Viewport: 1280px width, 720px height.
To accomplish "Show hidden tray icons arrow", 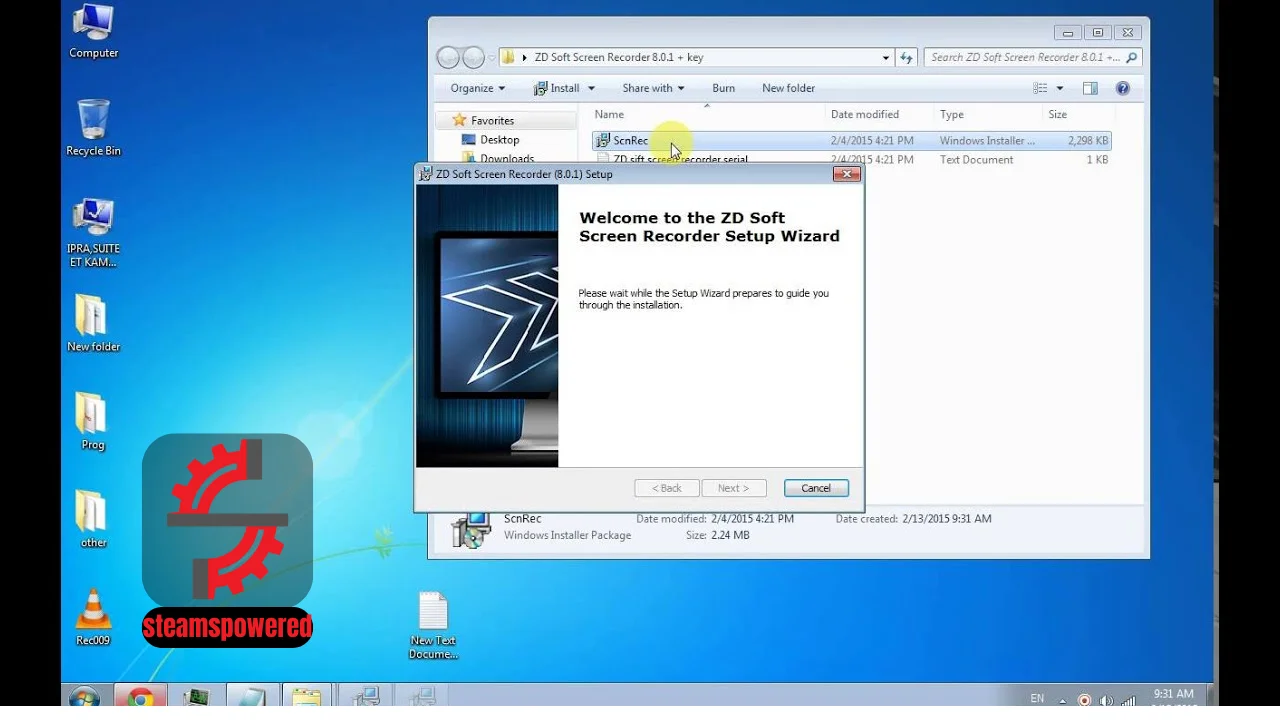I will (1064, 700).
